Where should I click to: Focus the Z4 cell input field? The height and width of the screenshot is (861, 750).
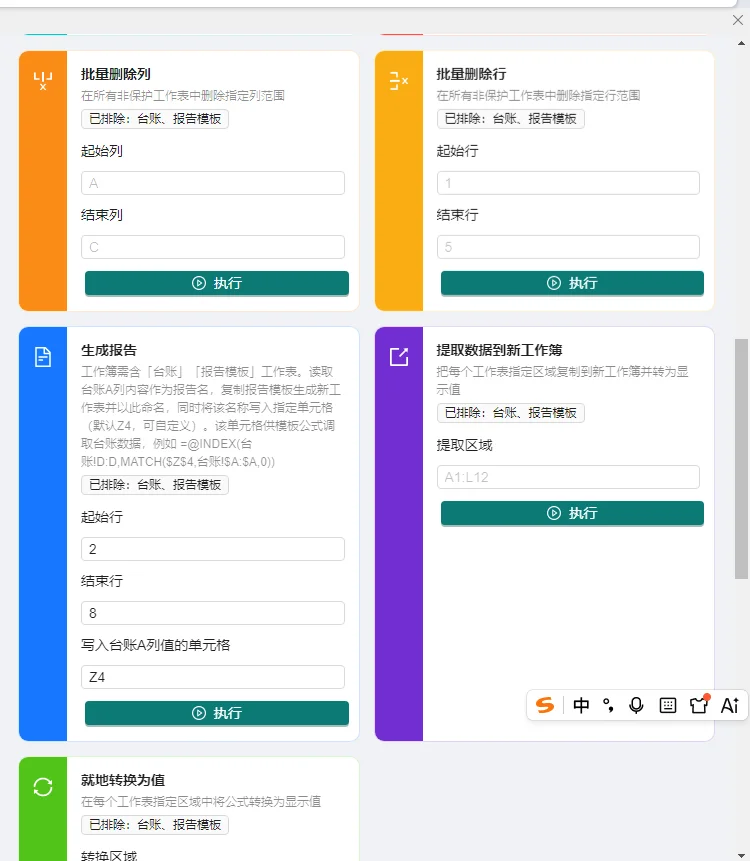tap(213, 677)
